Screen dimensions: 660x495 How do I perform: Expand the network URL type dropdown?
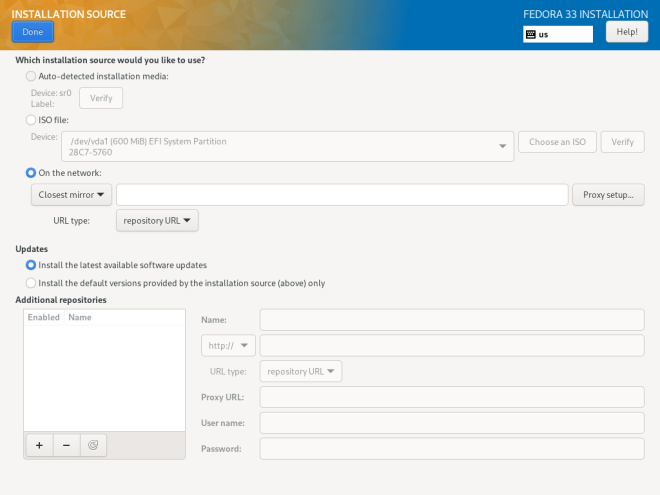pos(157,220)
